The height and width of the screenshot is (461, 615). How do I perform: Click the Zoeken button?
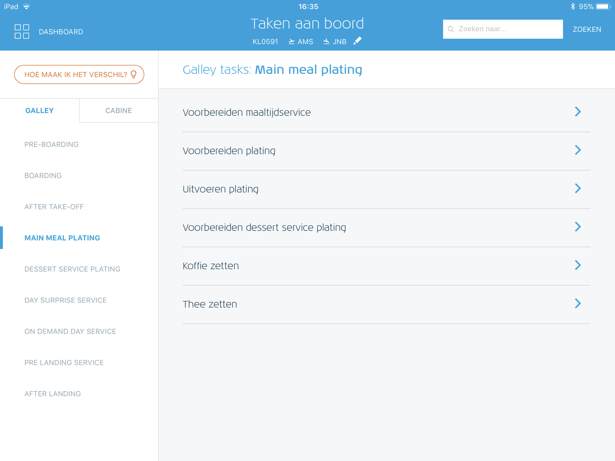pos(587,29)
